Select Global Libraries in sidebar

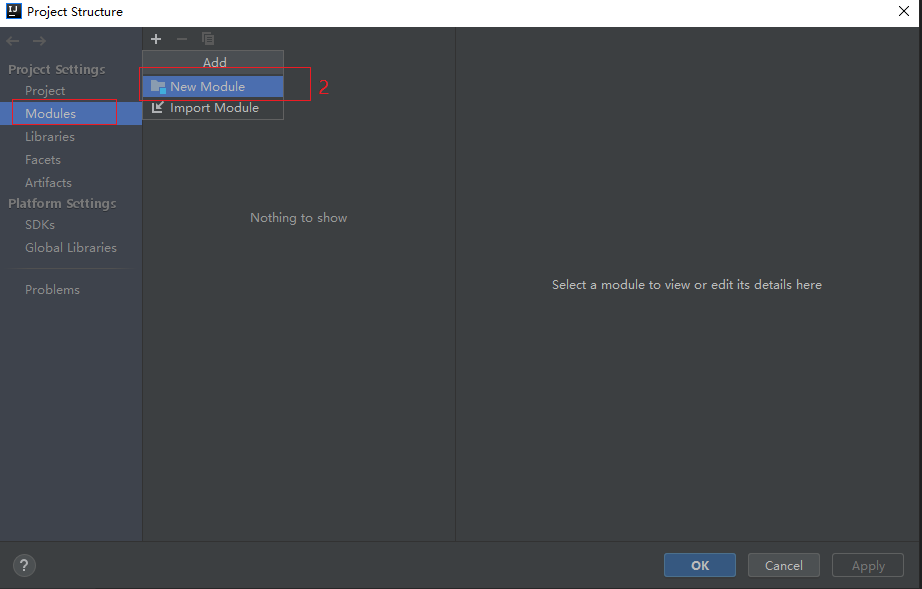coord(71,248)
